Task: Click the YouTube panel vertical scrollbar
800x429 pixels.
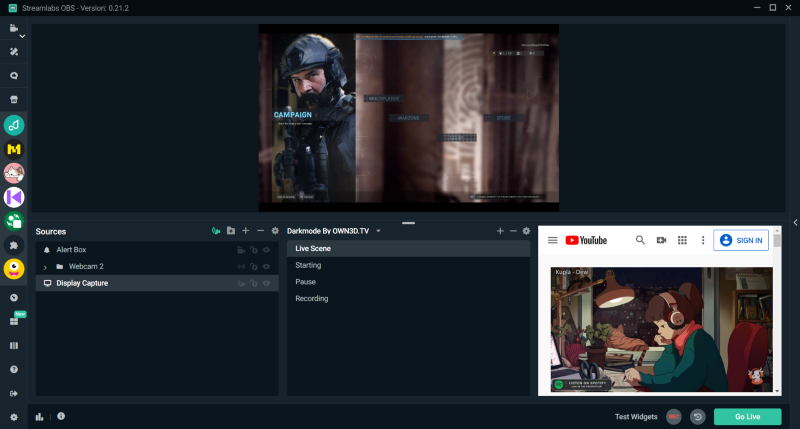Action: (x=777, y=311)
